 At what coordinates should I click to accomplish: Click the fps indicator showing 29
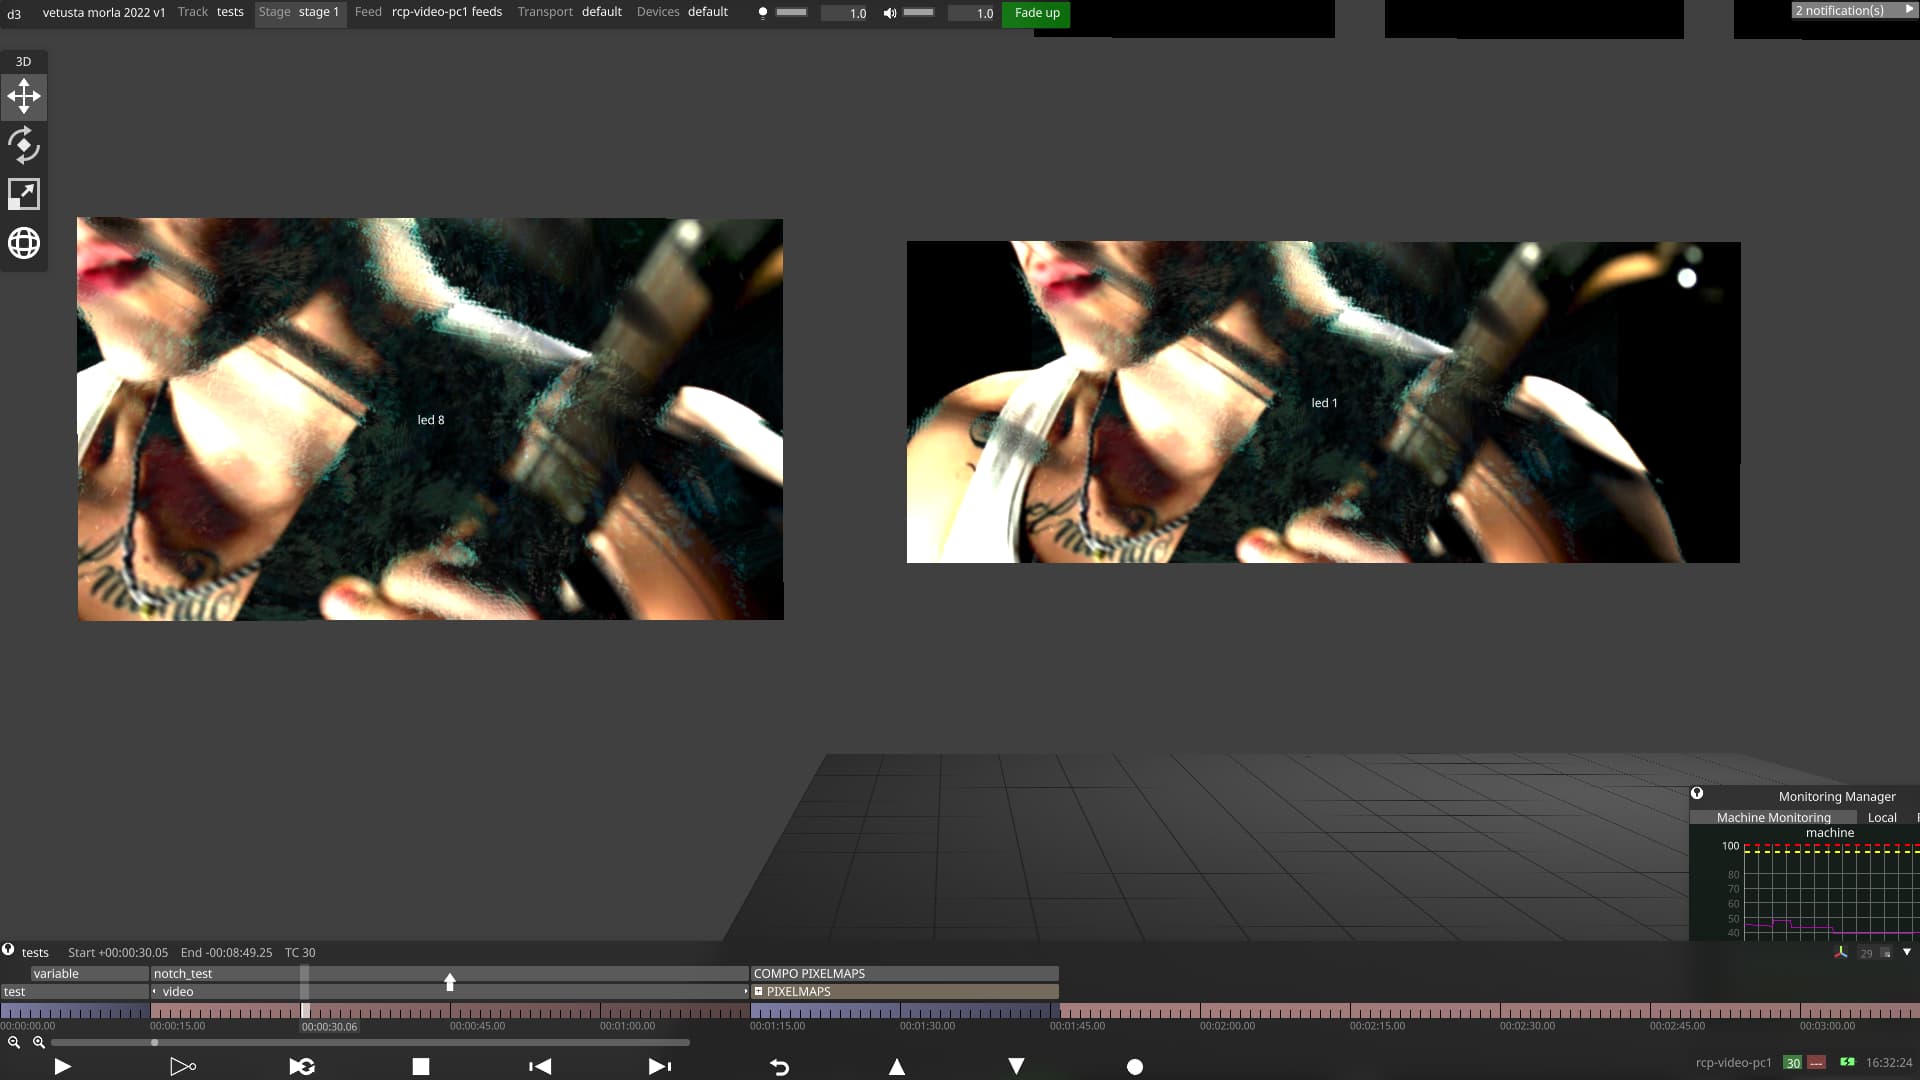(1867, 953)
